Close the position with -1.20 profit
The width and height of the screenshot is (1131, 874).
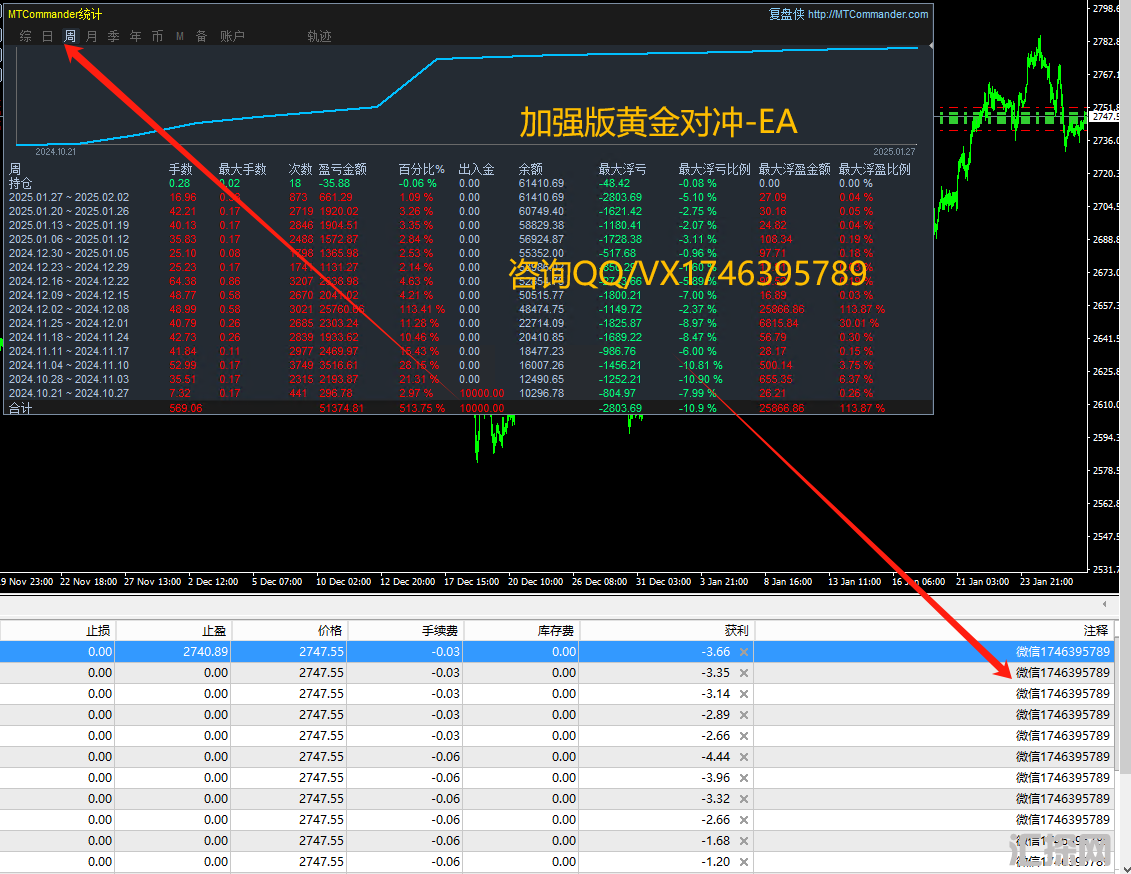click(x=743, y=862)
